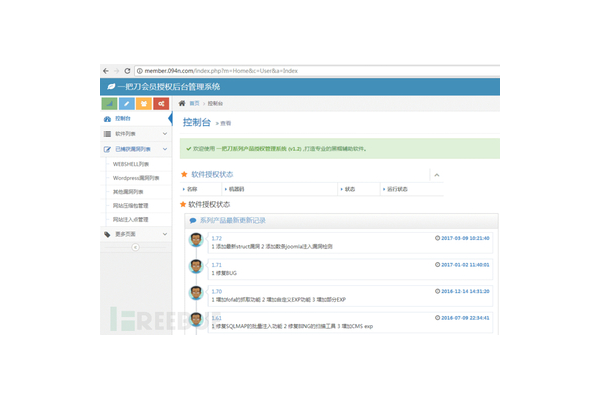This screenshot has width=600, height=400.
Task: Click the browser back arrow
Action: [x=106, y=71]
